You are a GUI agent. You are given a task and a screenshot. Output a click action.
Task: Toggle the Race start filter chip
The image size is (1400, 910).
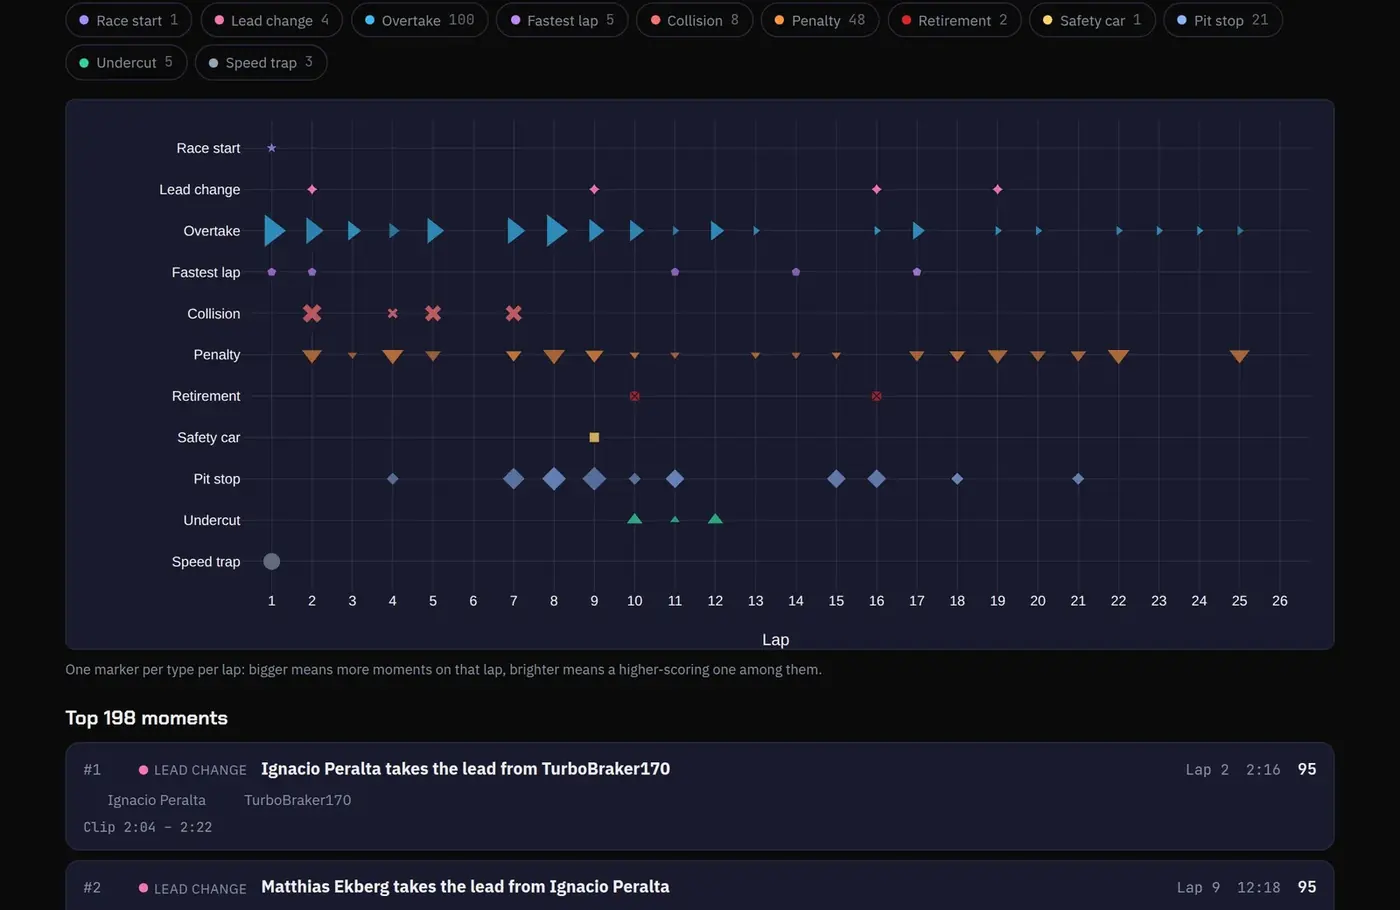point(129,20)
